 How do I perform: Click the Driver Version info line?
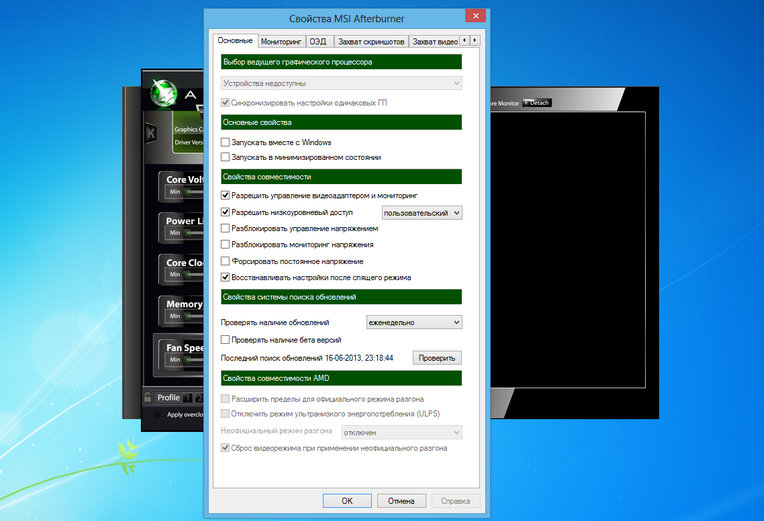coord(189,142)
